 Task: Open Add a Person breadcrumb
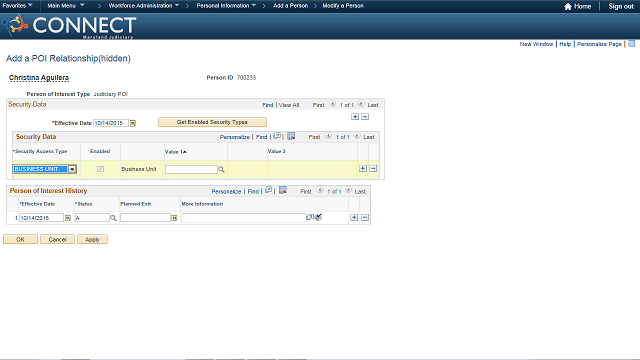291,6
